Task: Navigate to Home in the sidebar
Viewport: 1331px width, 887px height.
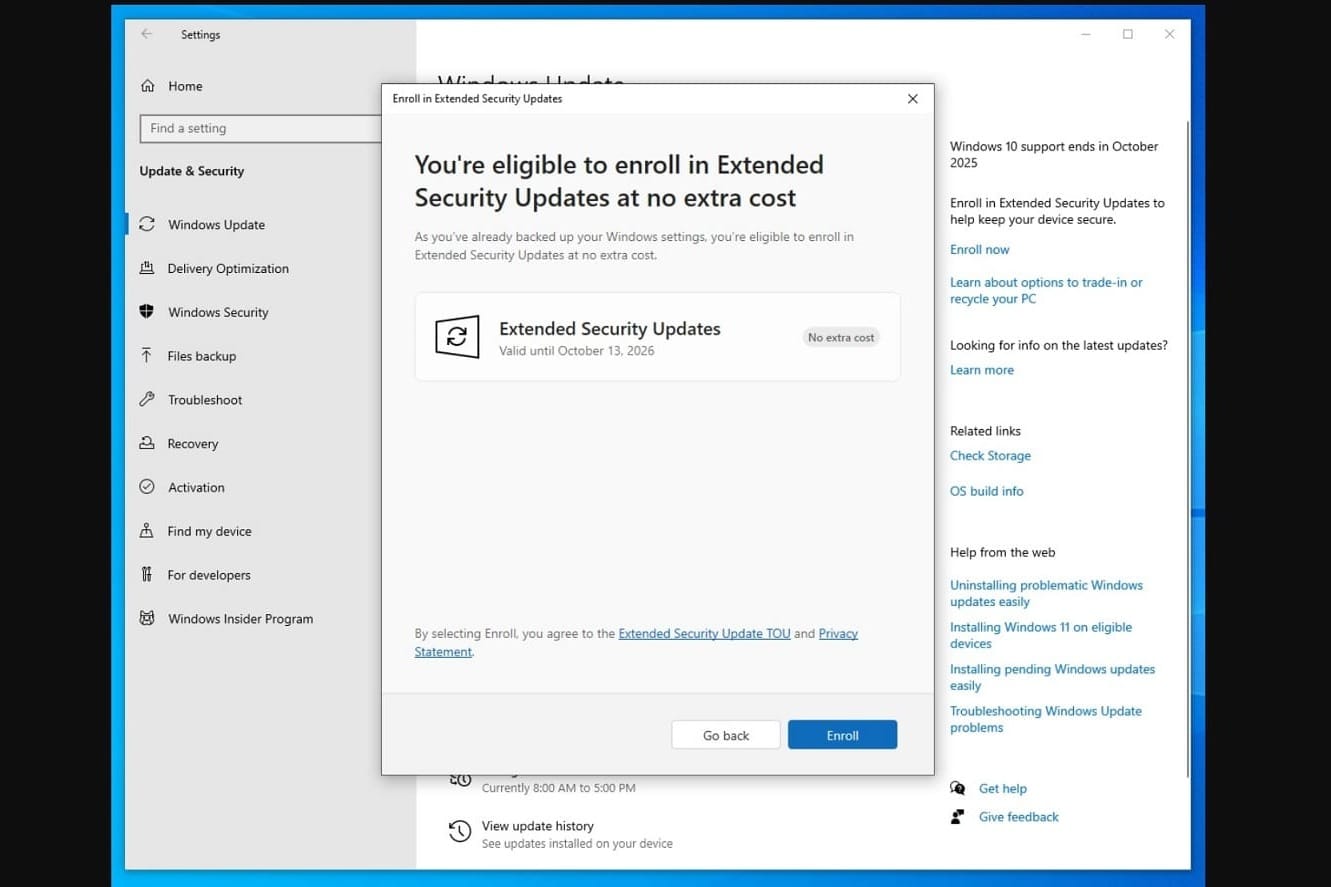Action: tap(185, 86)
